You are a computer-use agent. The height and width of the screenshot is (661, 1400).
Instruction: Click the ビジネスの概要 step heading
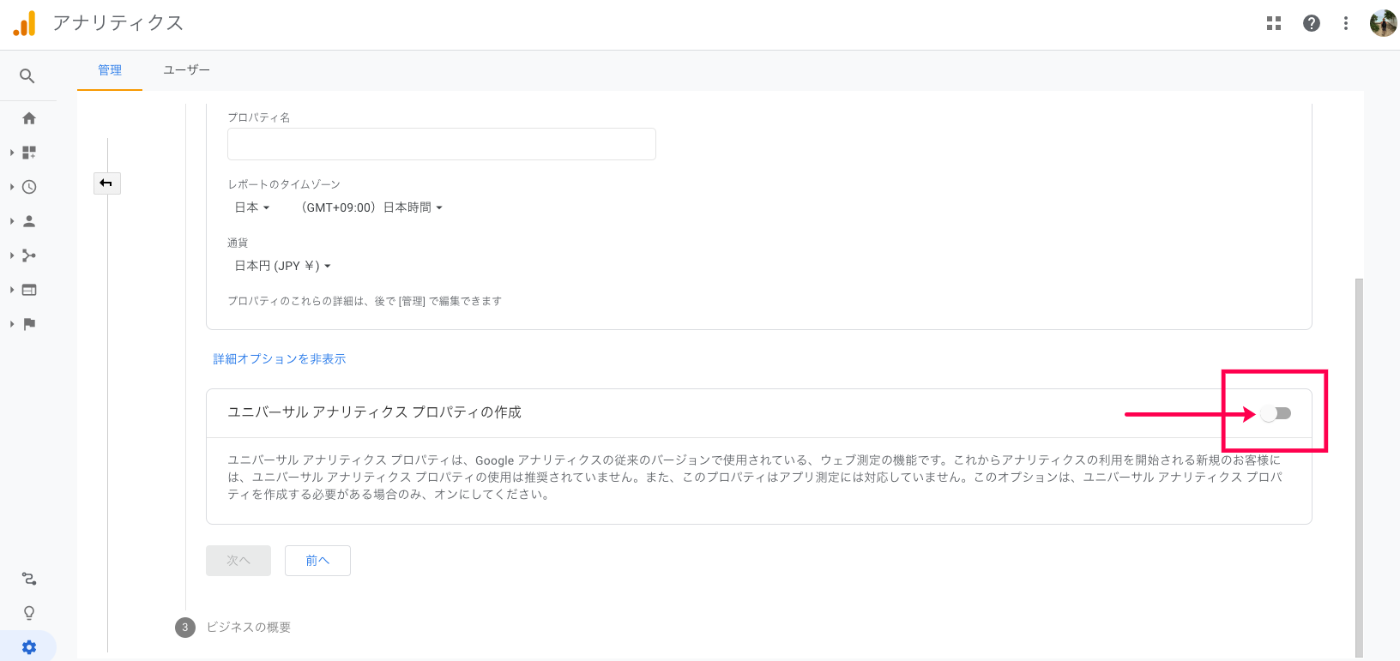point(248,627)
